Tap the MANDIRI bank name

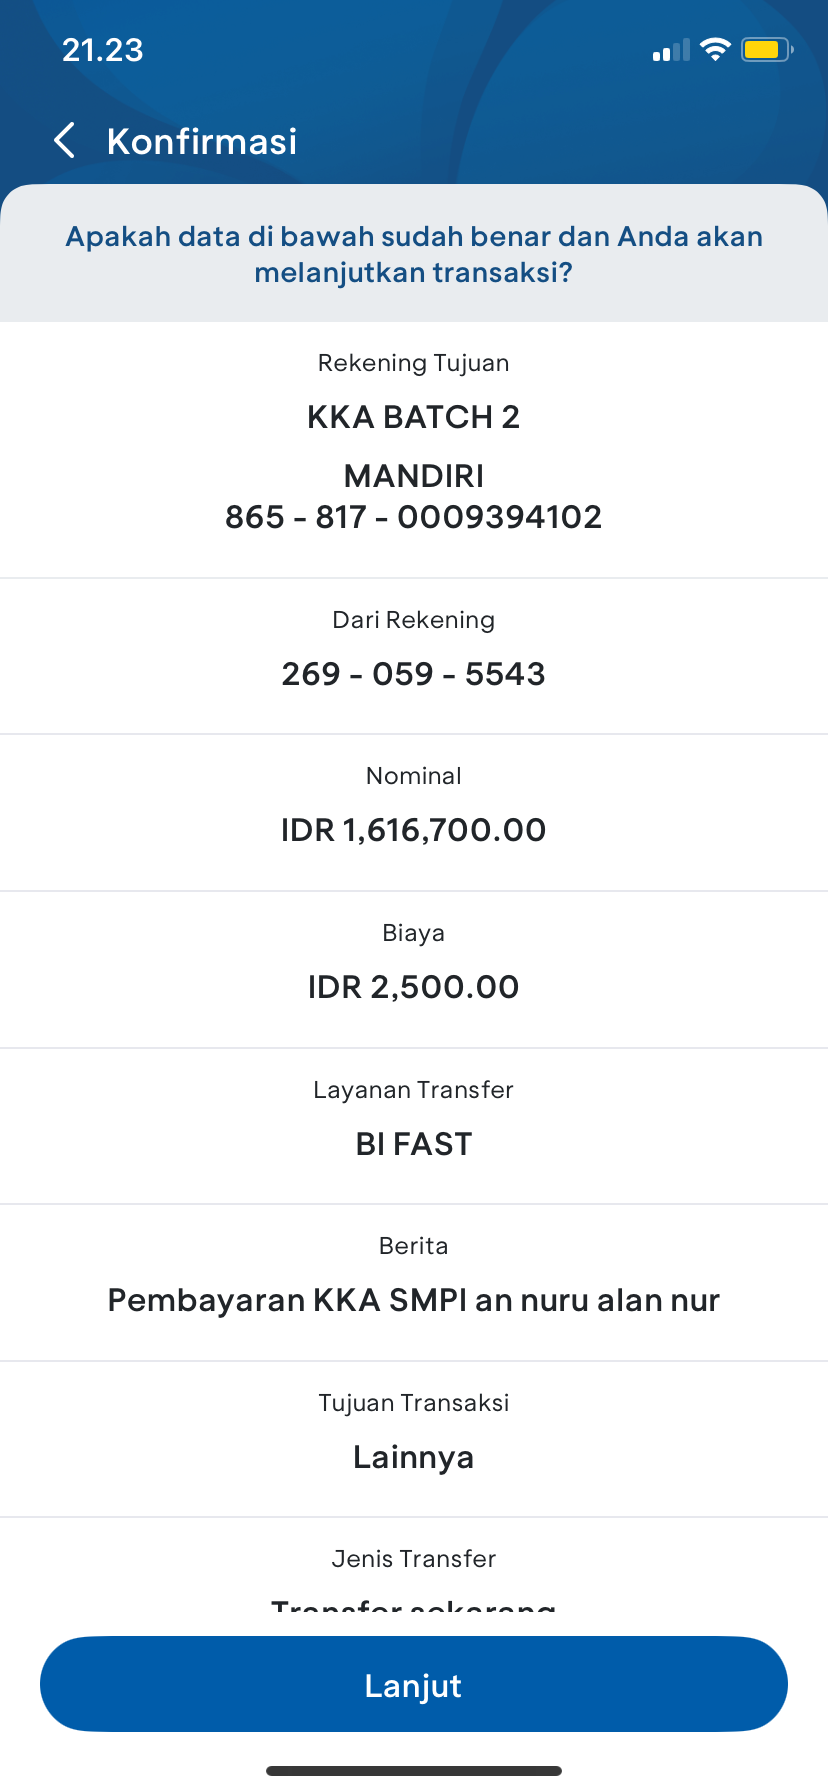(414, 476)
